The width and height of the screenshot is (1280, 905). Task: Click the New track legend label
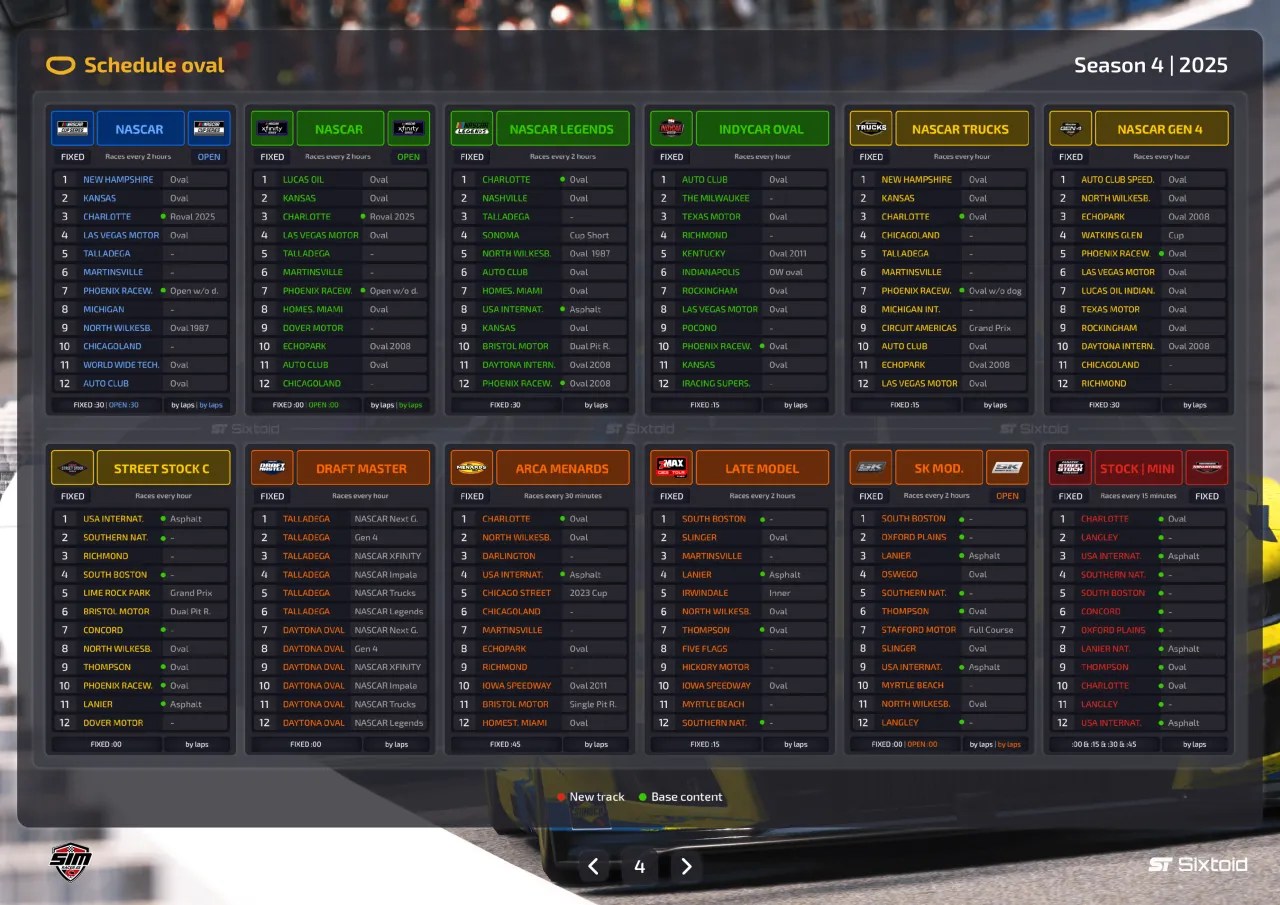click(x=597, y=797)
